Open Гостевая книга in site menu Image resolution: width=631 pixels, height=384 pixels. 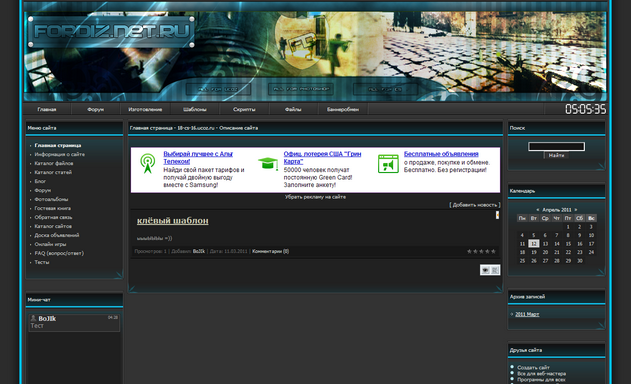(x=53, y=208)
